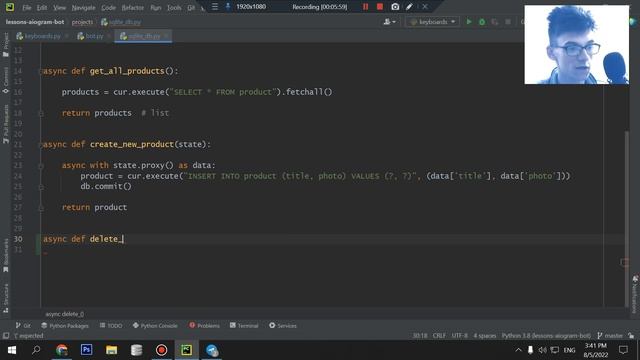Screen dimensions: 640x360
Task: Stop the screen recording
Action: click(x=380, y=7)
